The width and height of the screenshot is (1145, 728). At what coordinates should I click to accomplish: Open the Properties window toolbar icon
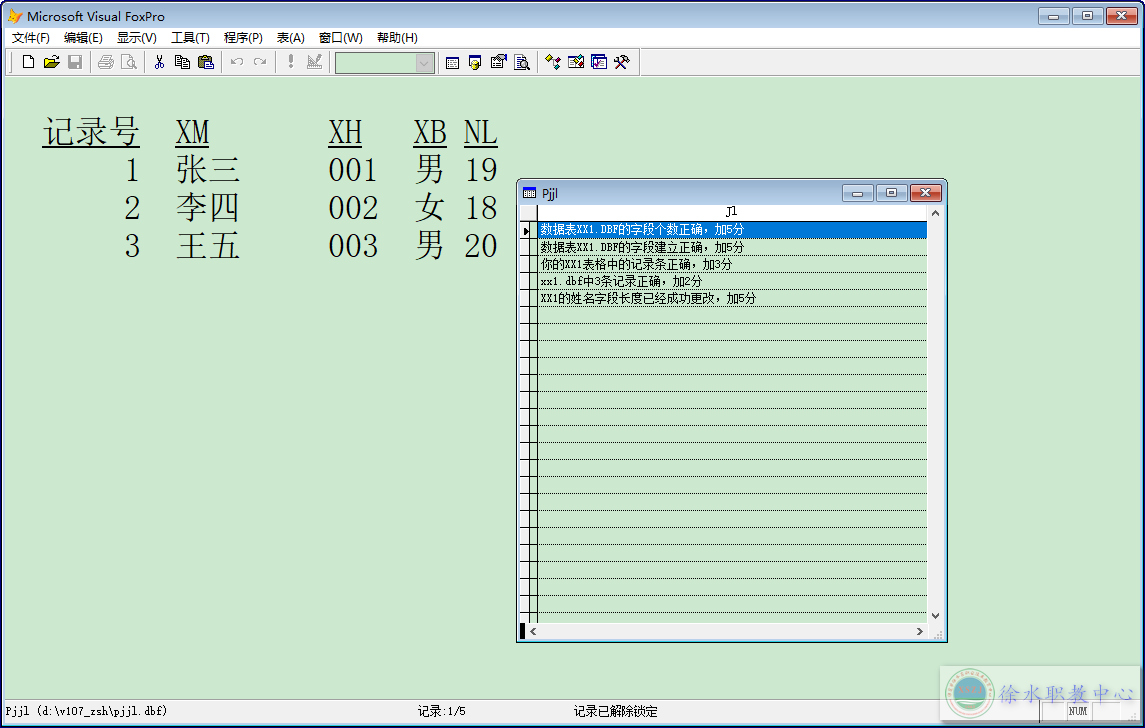(499, 62)
